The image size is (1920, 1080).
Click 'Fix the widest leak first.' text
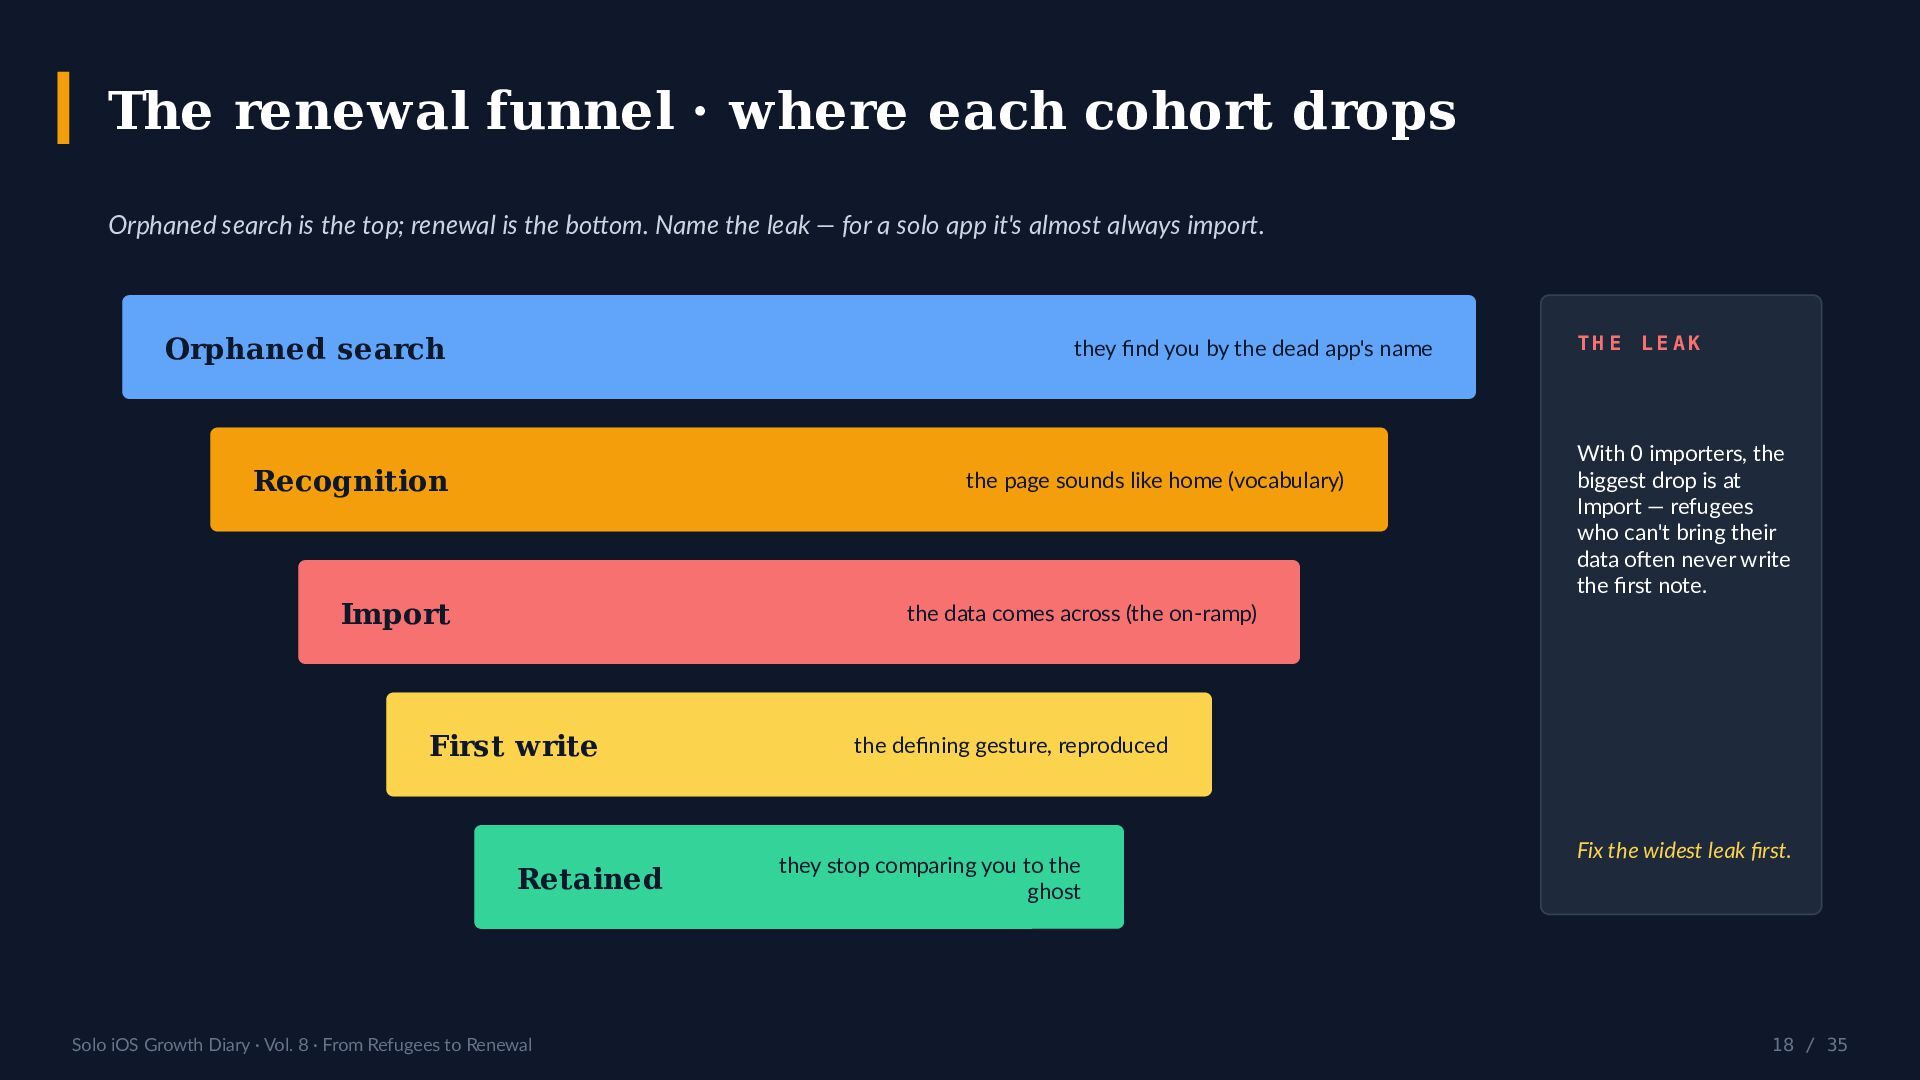point(1684,850)
